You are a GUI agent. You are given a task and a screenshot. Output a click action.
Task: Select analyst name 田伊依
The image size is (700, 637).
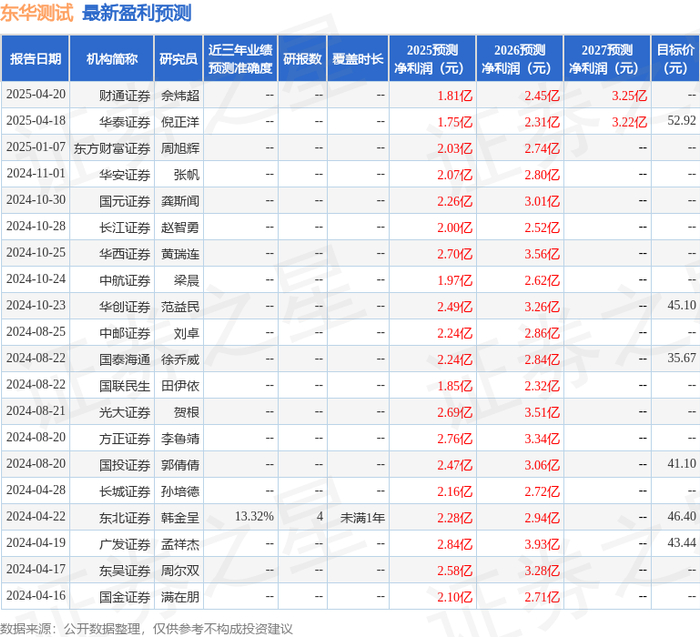pyautogui.click(x=180, y=386)
